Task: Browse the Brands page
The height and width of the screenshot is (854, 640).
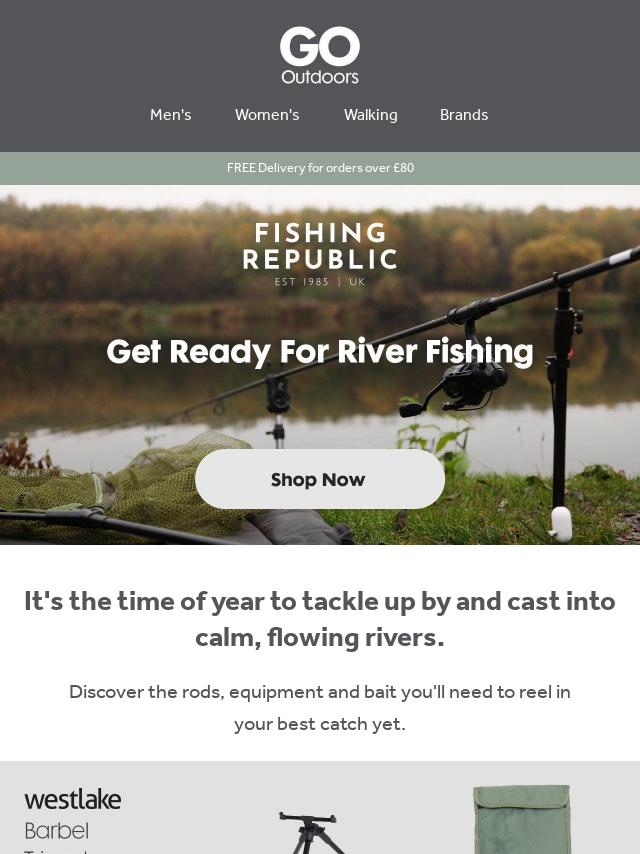Action: (464, 115)
